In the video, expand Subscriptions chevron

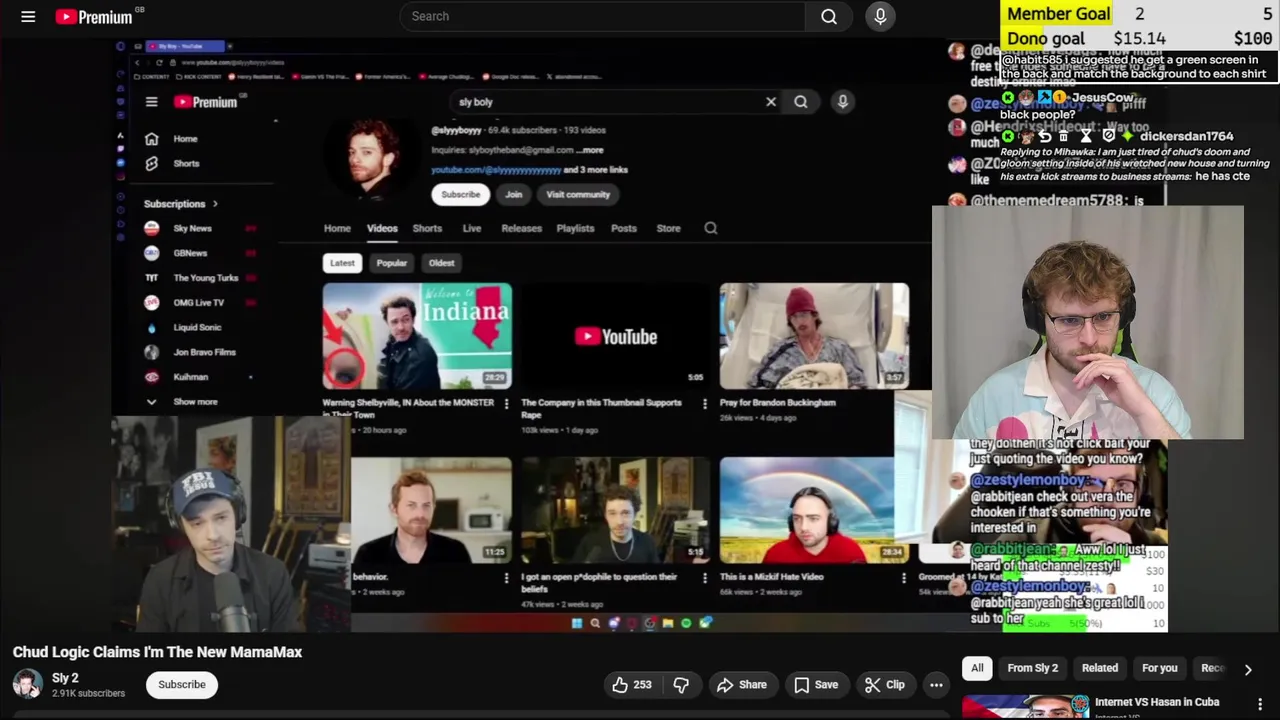pos(214,204)
